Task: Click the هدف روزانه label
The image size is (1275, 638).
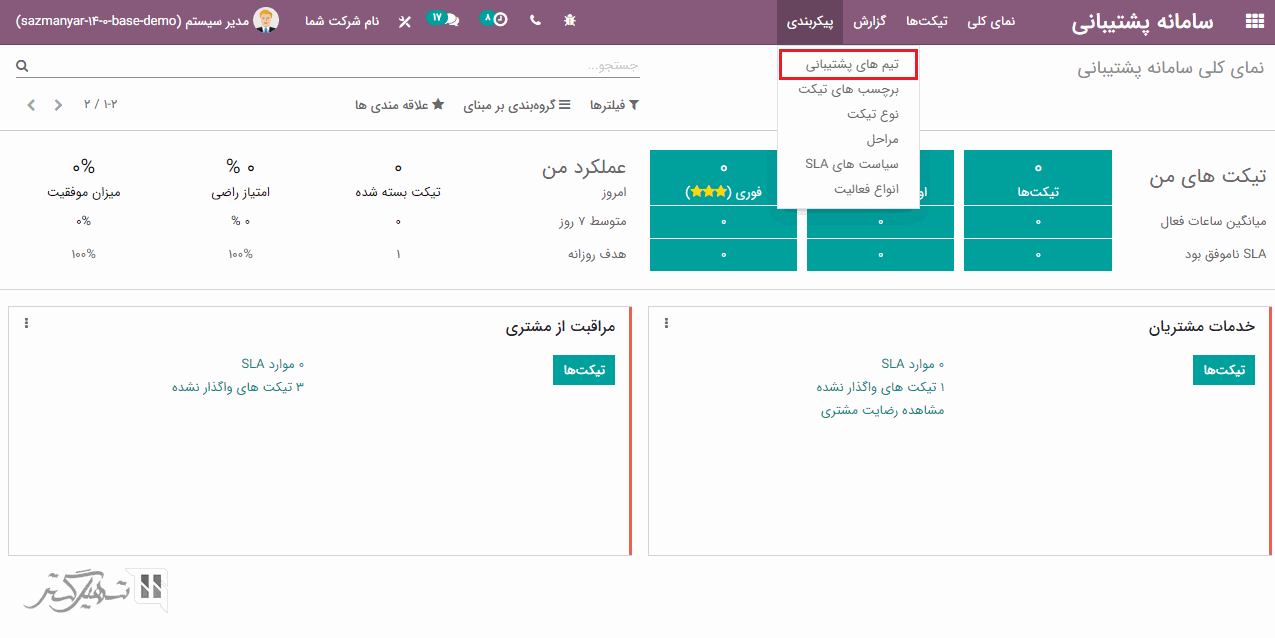Action: tap(596, 254)
